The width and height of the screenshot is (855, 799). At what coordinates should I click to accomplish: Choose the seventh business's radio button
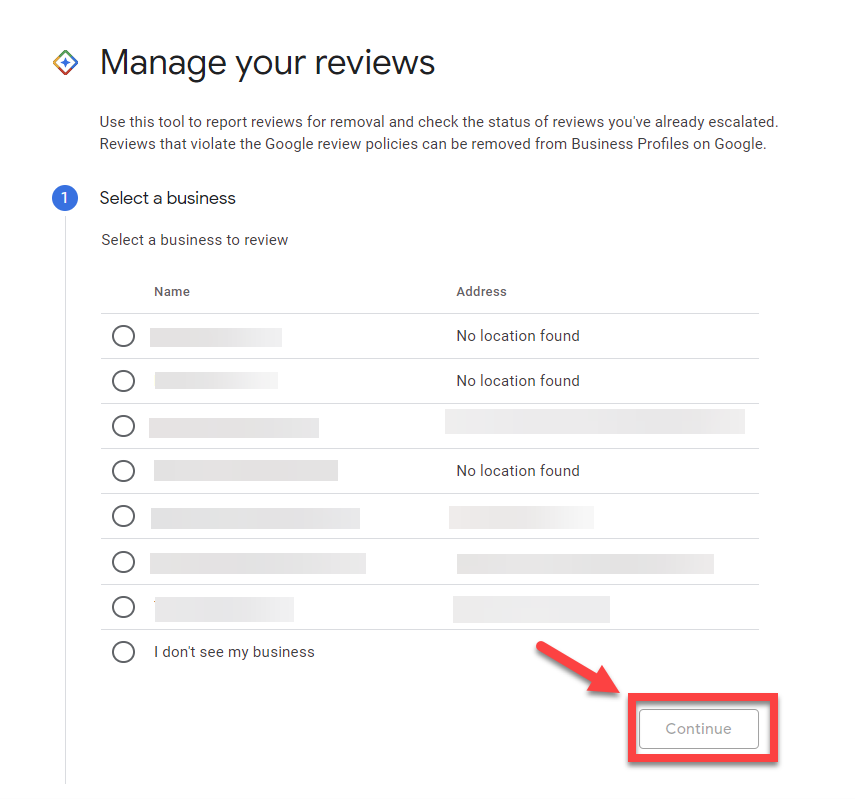pyautogui.click(x=123, y=607)
